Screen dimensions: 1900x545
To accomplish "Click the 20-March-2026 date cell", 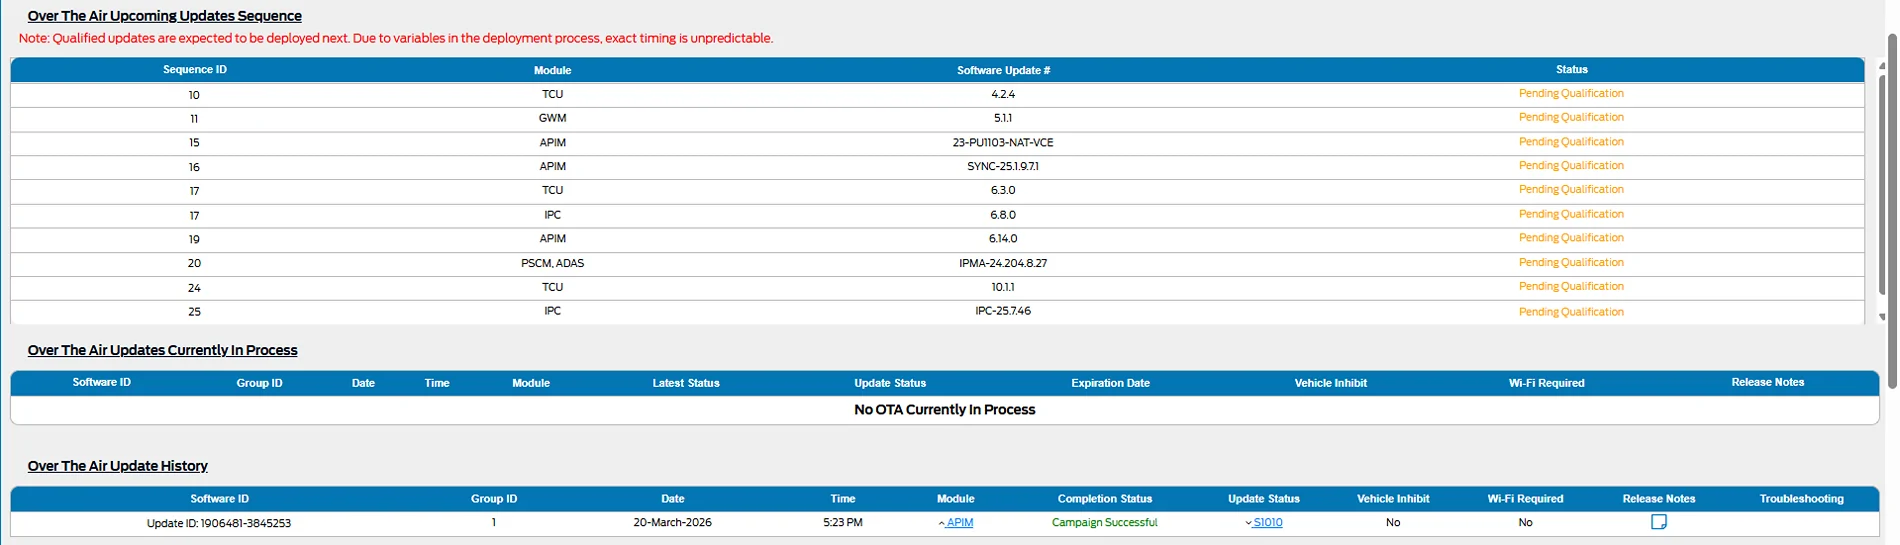I will click(672, 523).
